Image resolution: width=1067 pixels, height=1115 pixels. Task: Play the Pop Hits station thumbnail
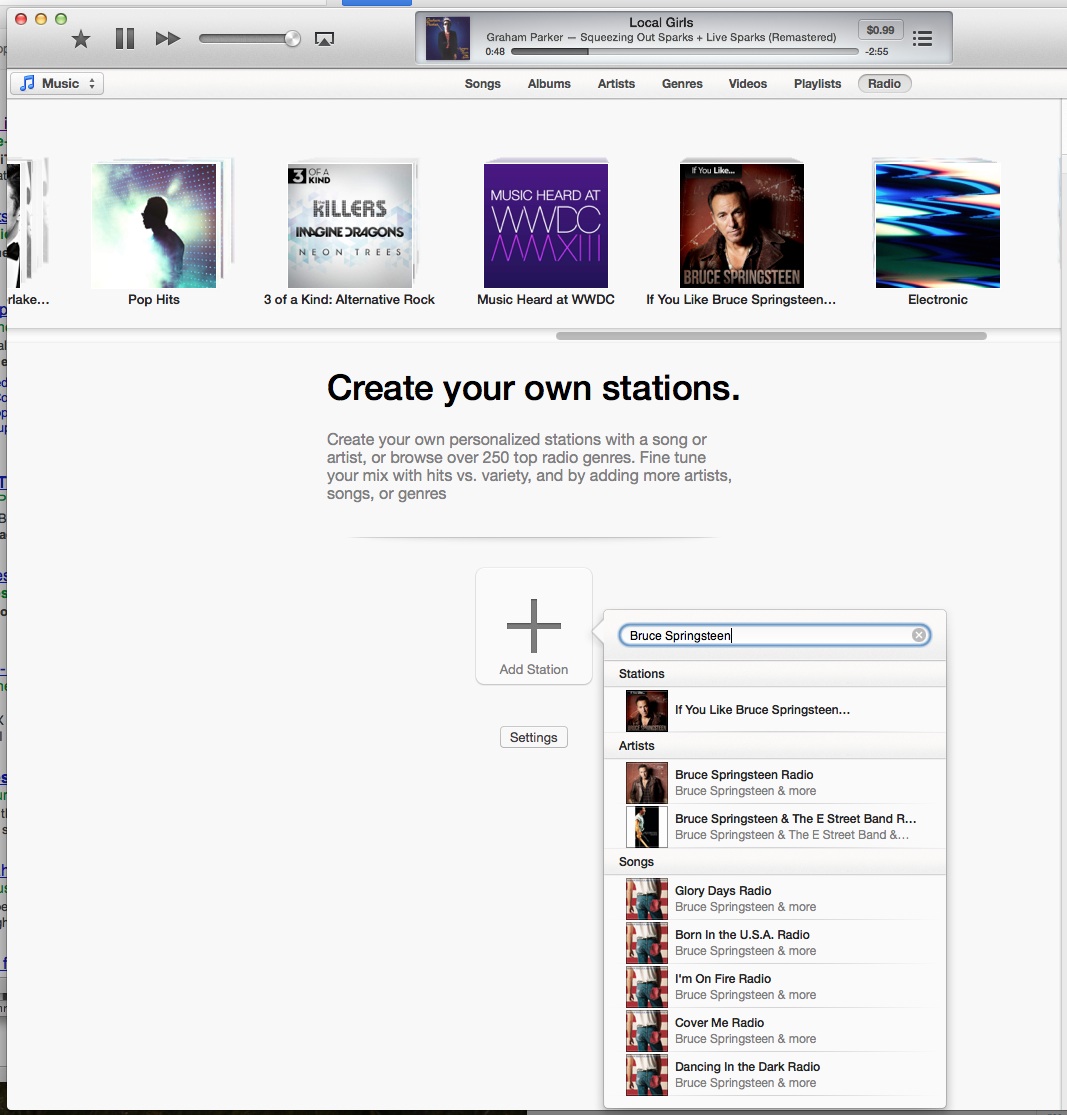coord(154,226)
